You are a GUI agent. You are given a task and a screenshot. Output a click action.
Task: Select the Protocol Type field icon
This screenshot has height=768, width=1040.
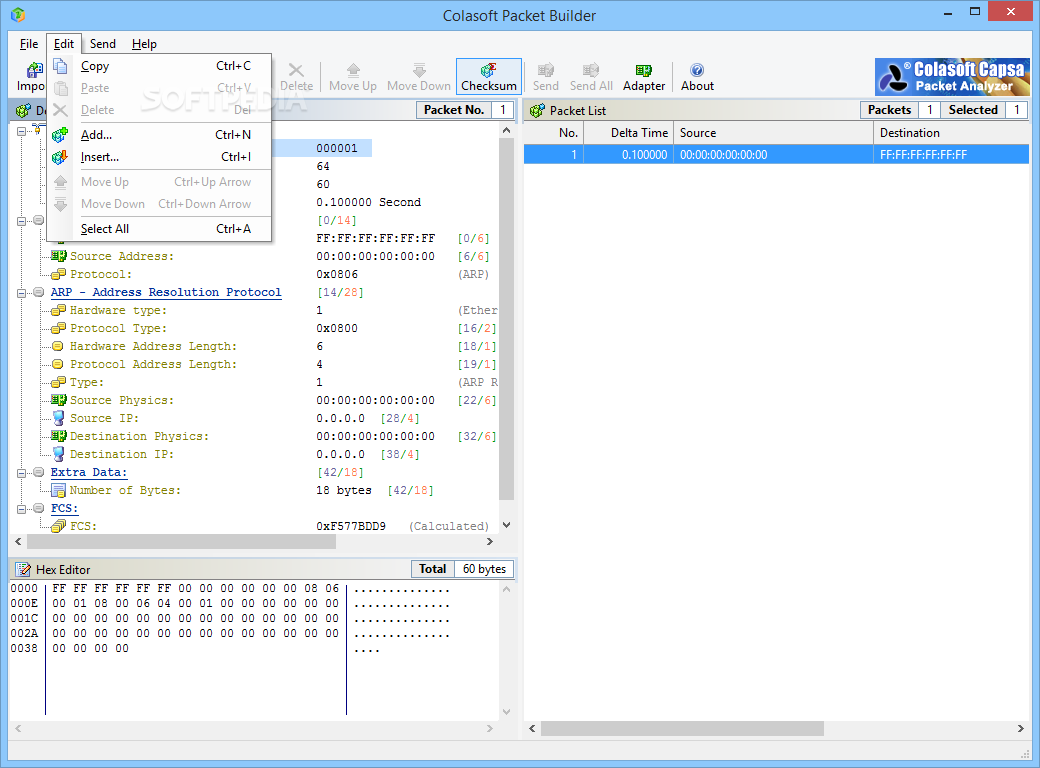tap(58, 328)
